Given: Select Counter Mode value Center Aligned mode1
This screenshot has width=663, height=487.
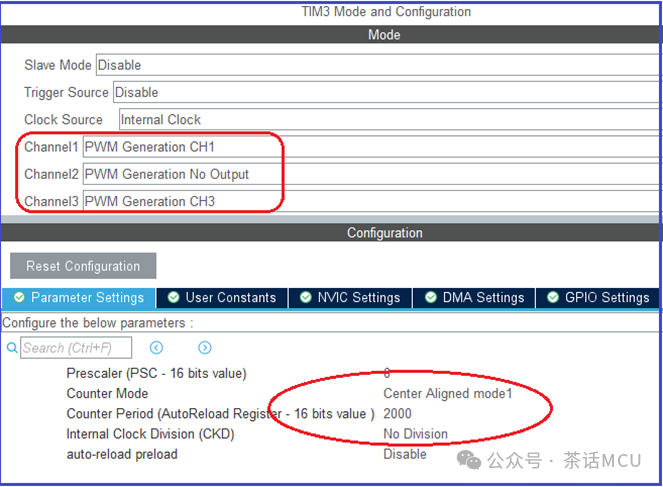Looking at the screenshot, I should tap(447, 393).
